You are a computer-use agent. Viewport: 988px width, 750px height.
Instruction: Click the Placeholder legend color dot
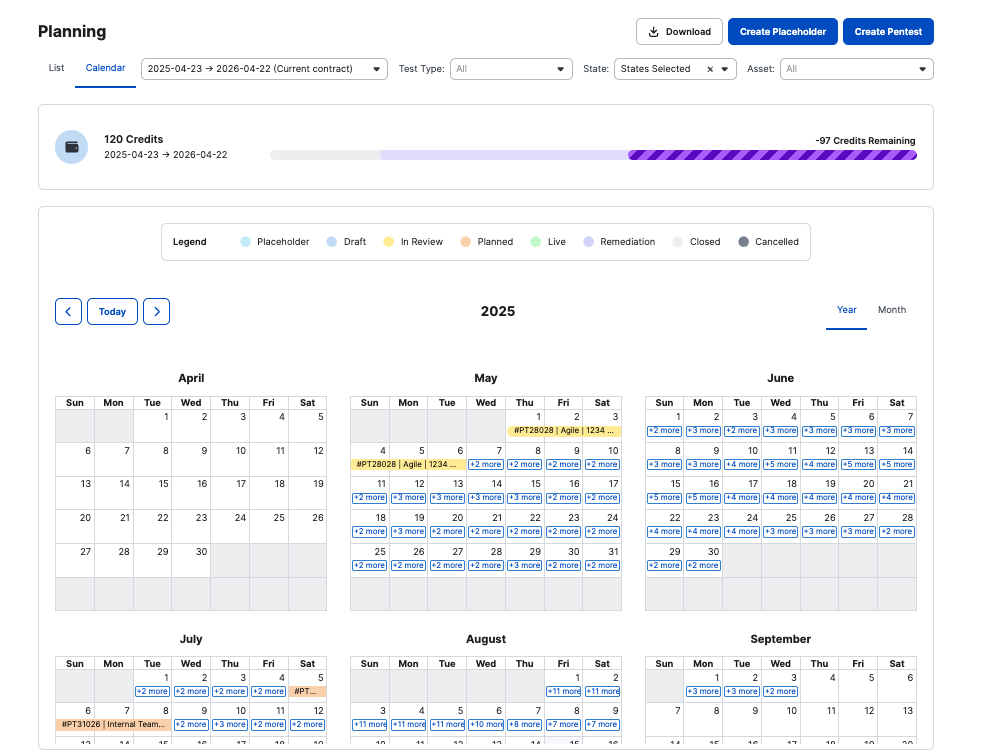pos(246,242)
